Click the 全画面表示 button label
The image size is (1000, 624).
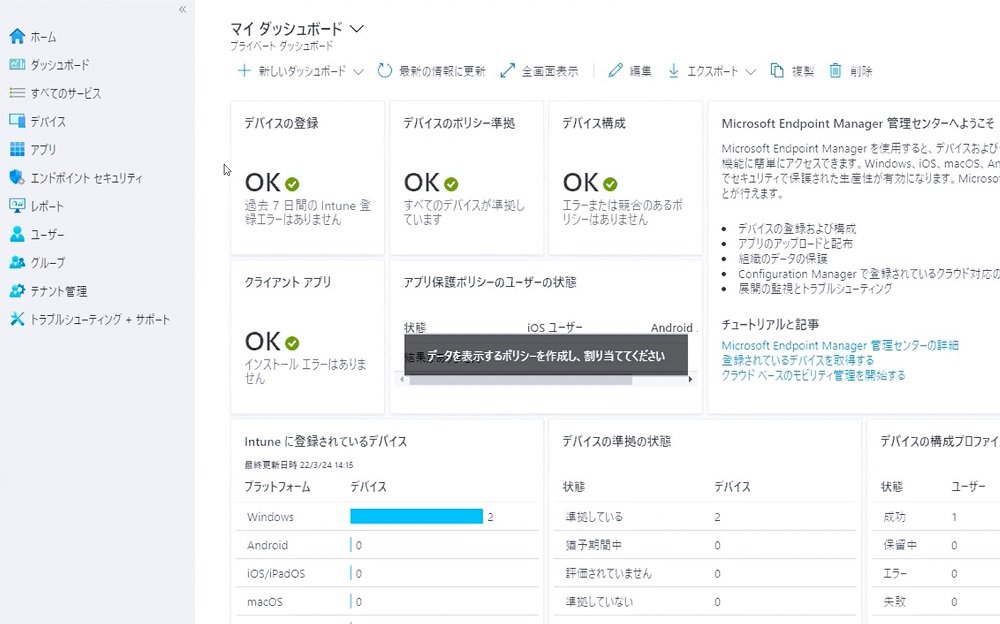[x=550, y=71]
